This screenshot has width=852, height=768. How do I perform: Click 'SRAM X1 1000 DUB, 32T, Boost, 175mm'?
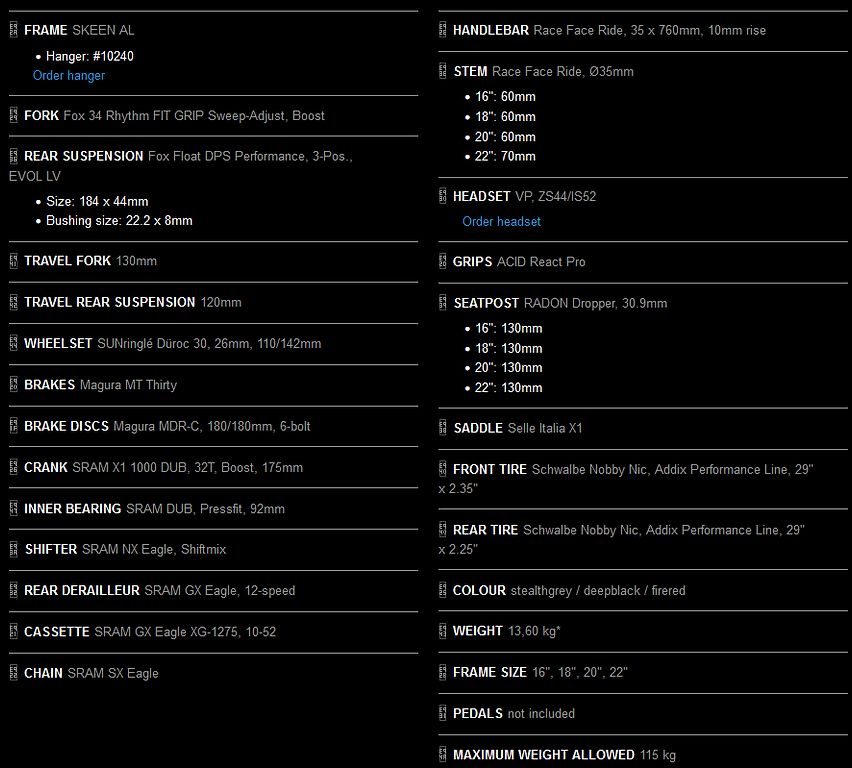click(x=187, y=467)
